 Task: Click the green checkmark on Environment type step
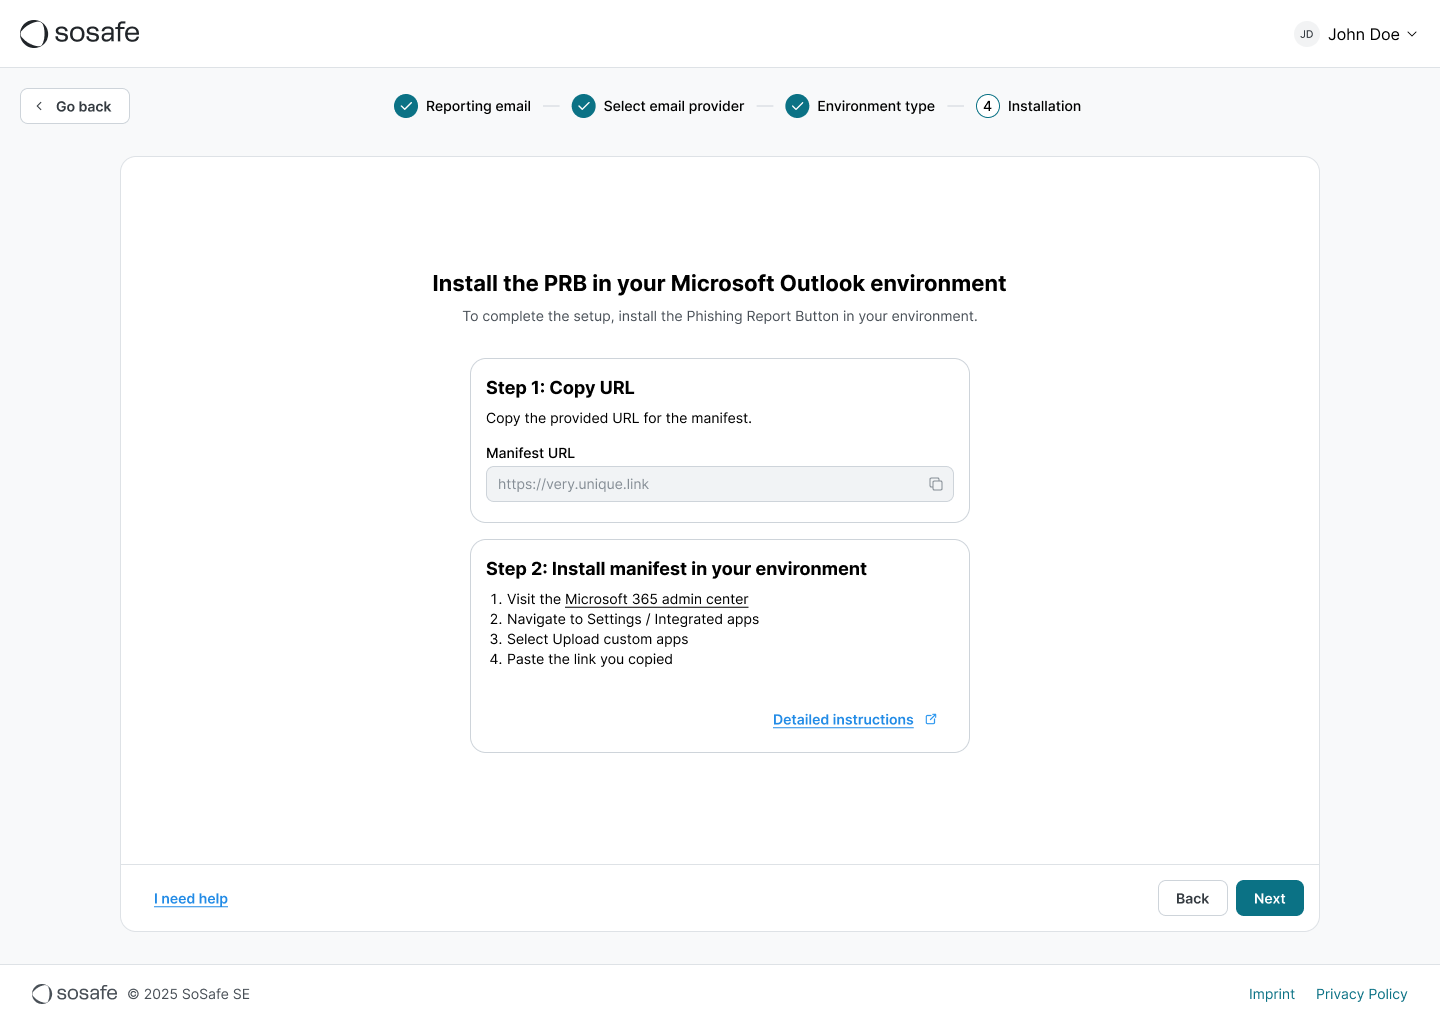tap(797, 105)
